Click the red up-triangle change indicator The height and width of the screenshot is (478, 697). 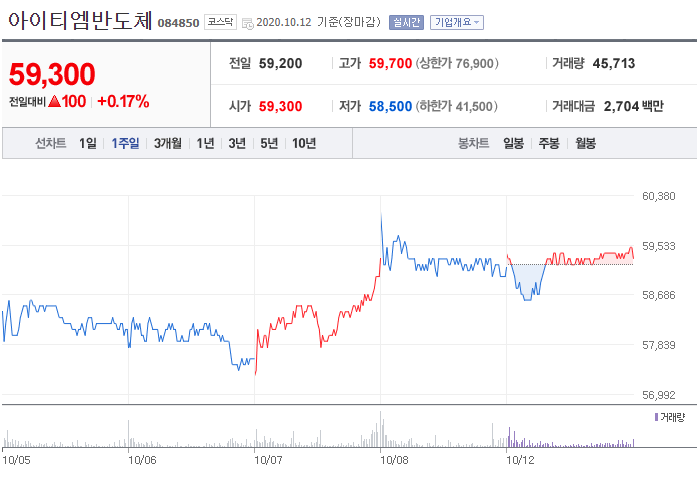54,101
